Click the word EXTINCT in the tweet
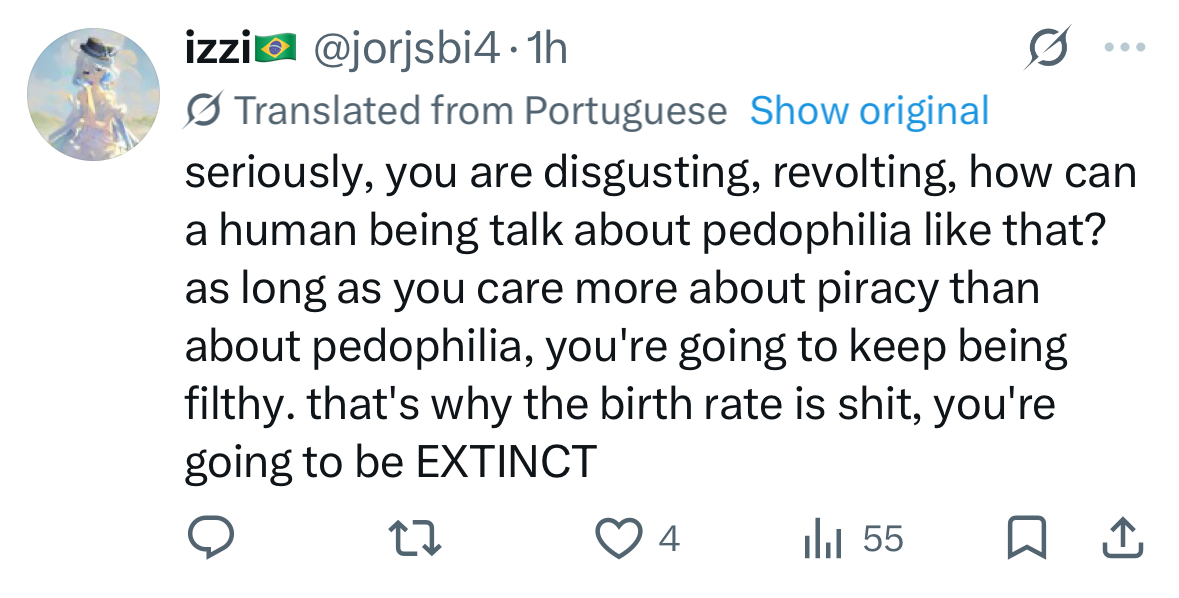This screenshot has height=598, width=1179. pyautogui.click(x=505, y=462)
